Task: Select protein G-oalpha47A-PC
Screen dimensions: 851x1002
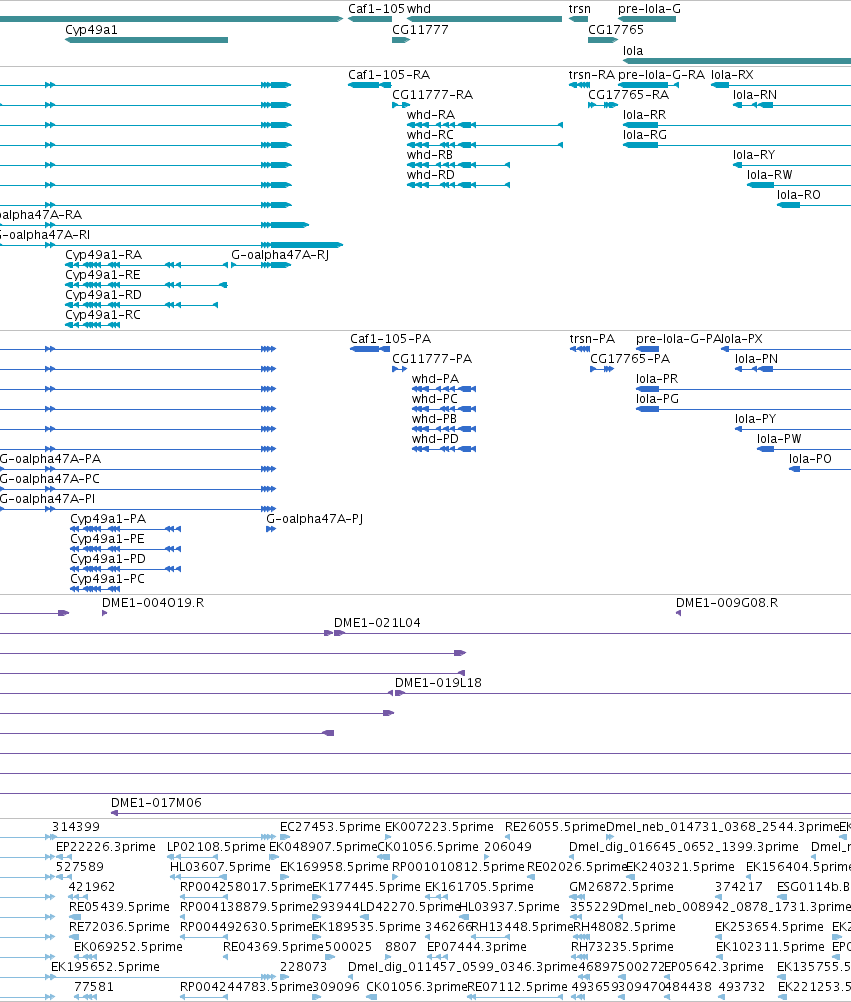Action: click(x=138, y=489)
